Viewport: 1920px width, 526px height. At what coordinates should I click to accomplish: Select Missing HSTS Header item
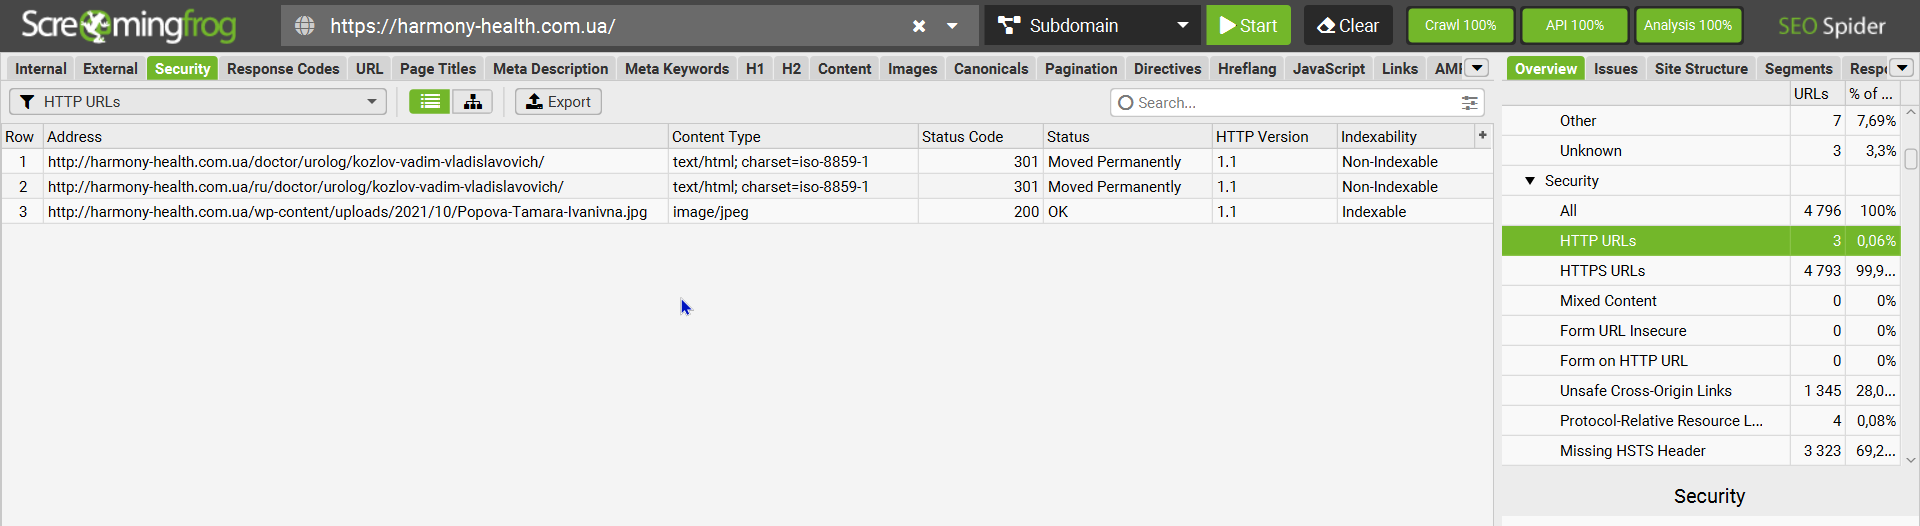click(1632, 451)
